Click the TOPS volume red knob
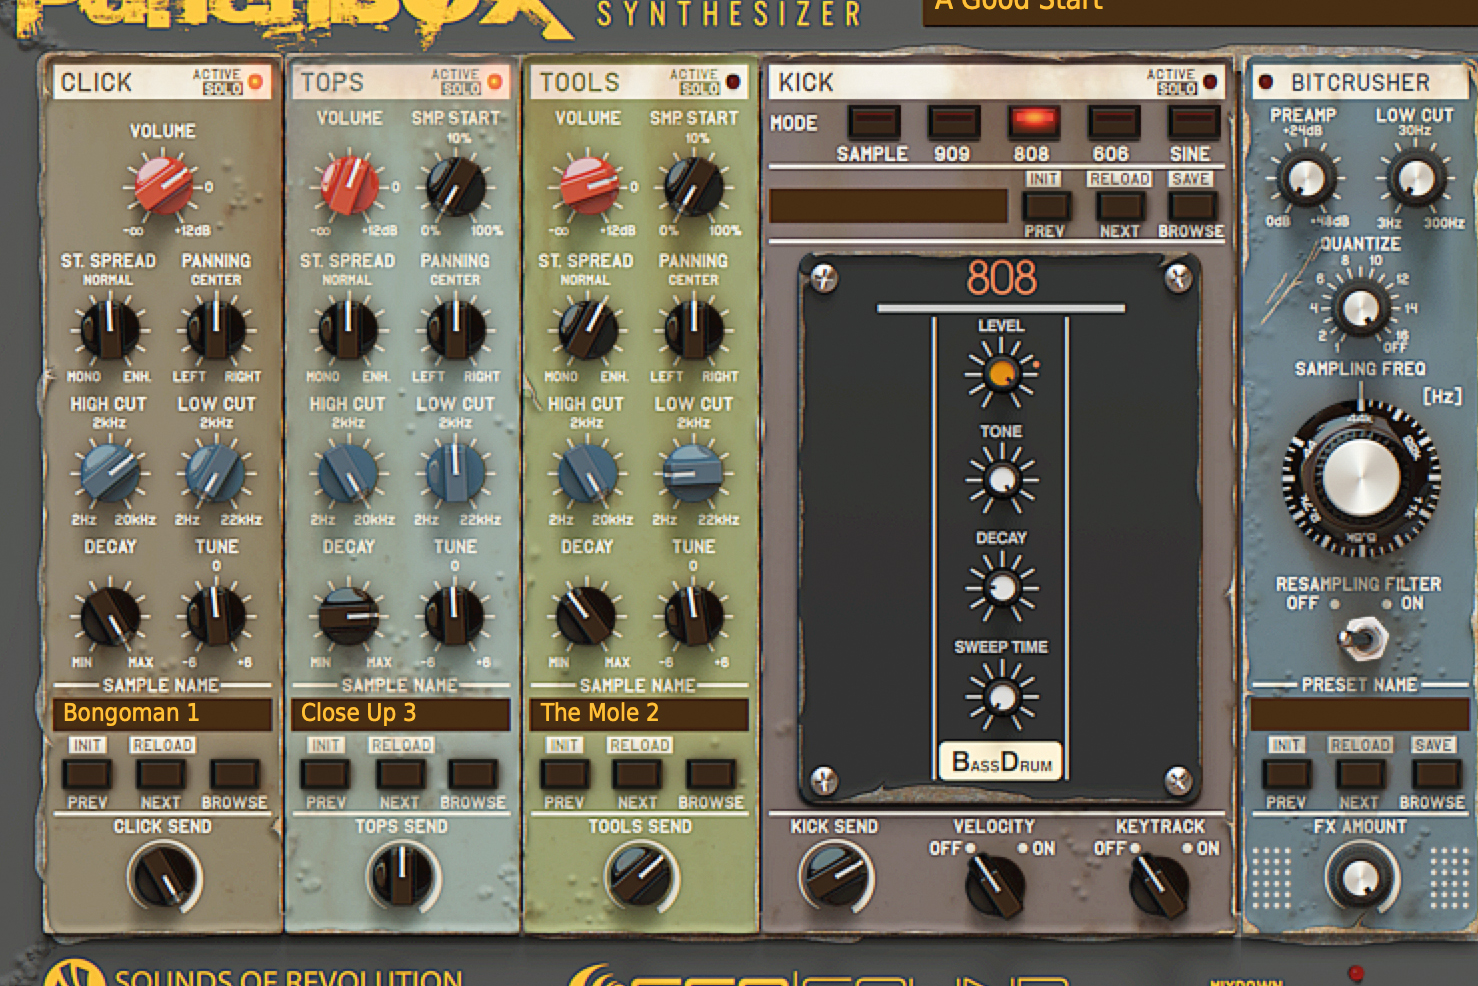Image resolution: width=1478 pixels, height=986 pixels. [349, 186]
